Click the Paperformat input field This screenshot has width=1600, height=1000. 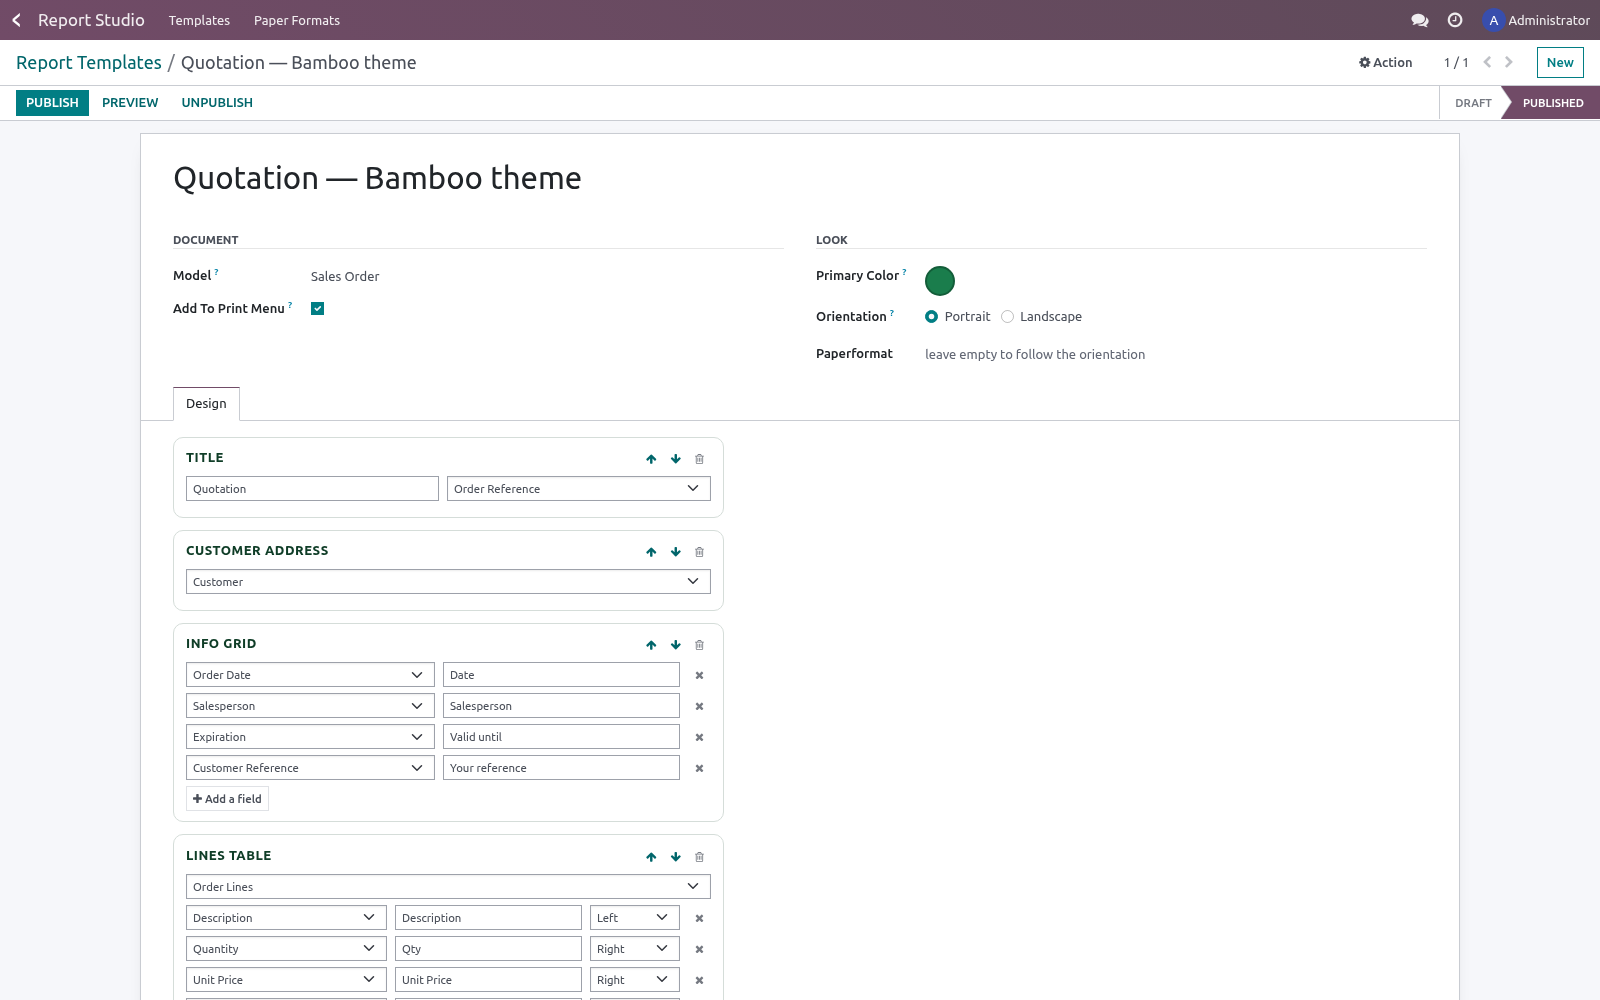click(x=1175, y=354)
